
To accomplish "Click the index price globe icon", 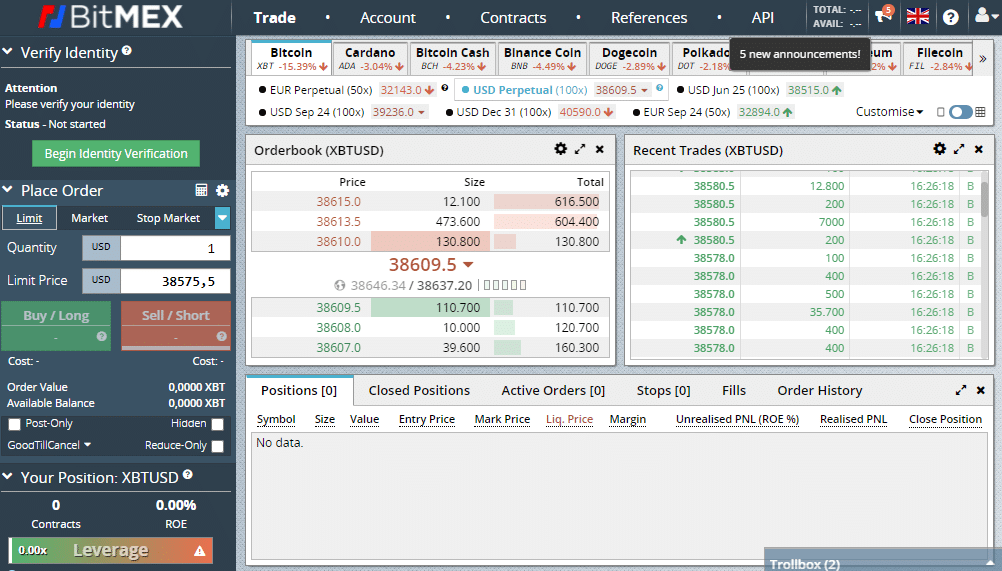I will [340, 286].
